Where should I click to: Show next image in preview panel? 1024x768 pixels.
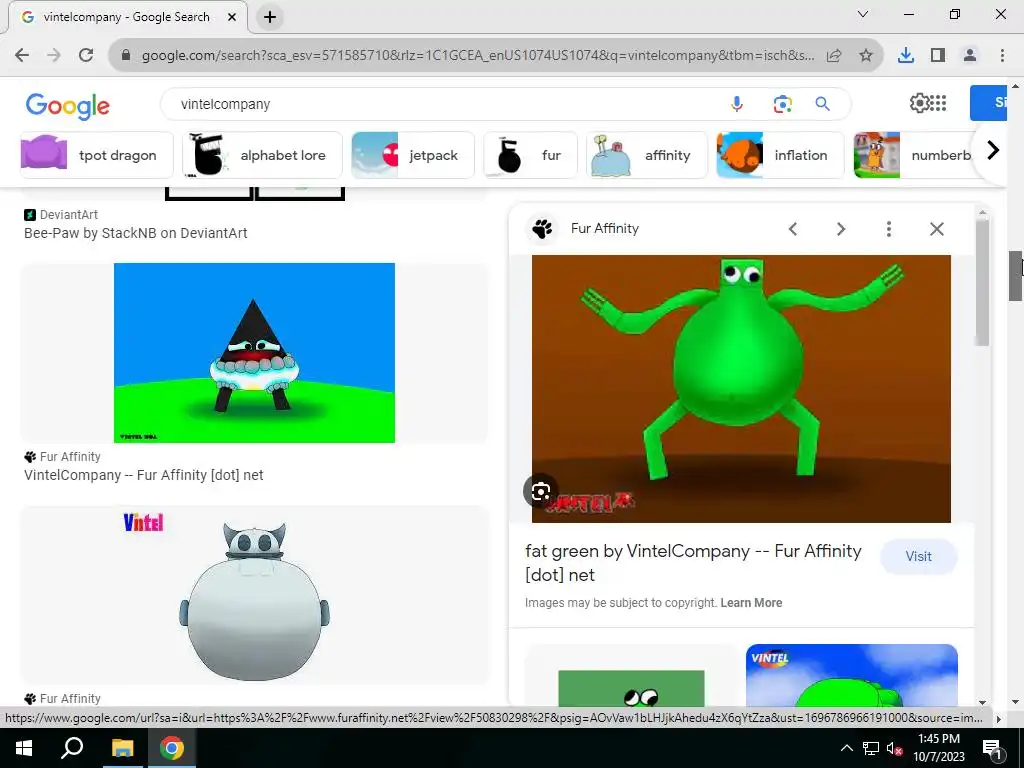[841, 229]
